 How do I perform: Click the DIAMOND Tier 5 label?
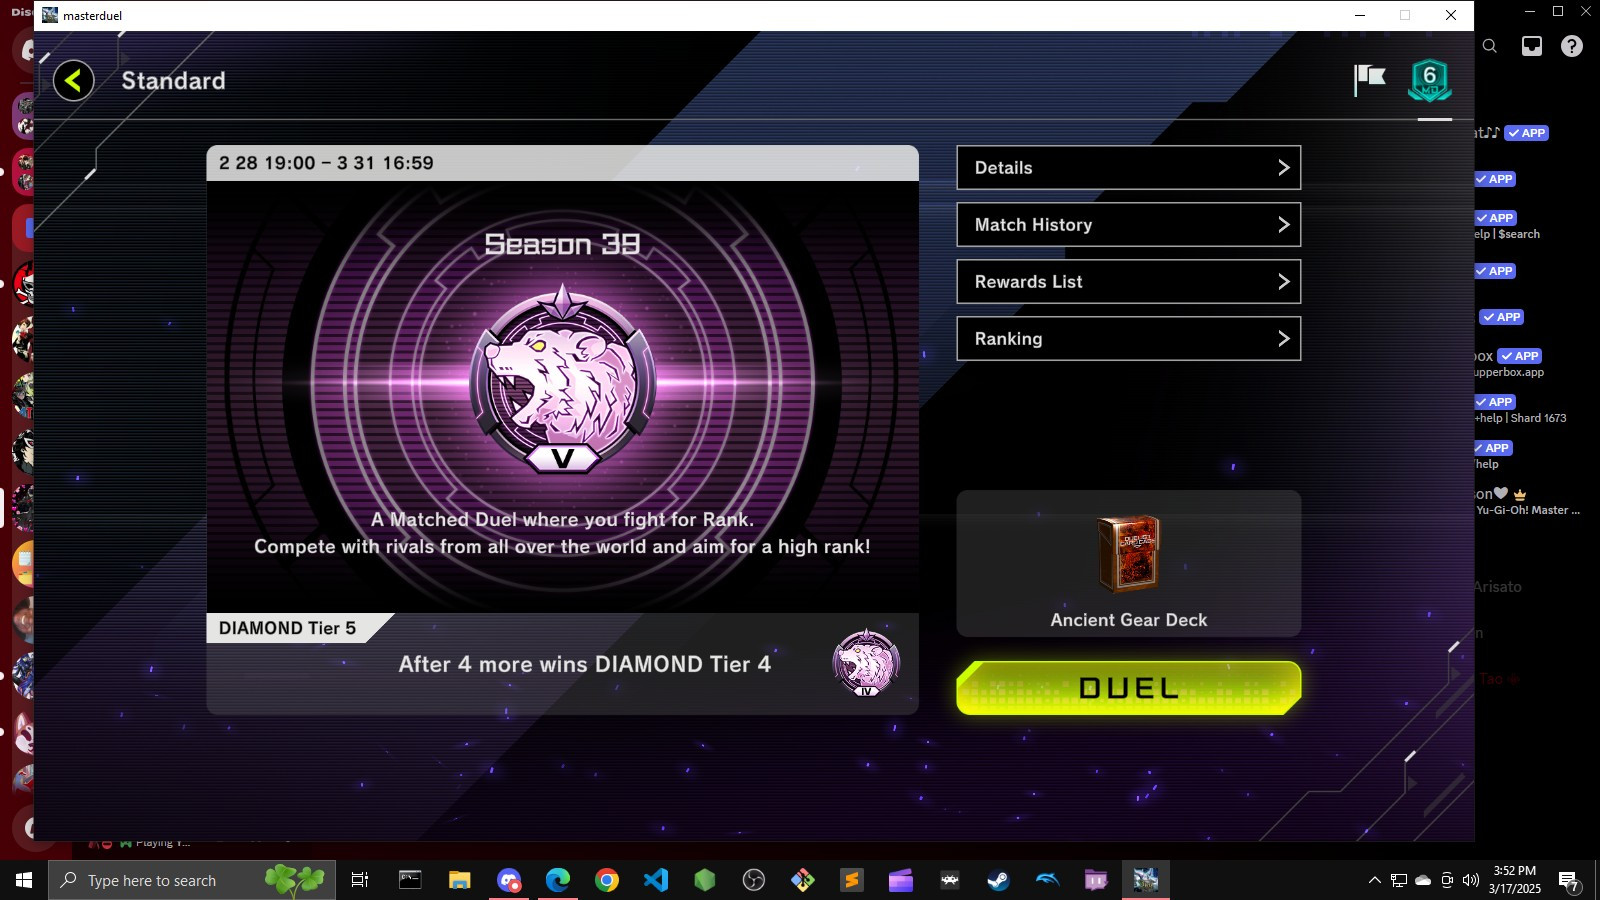coord(287,628)
